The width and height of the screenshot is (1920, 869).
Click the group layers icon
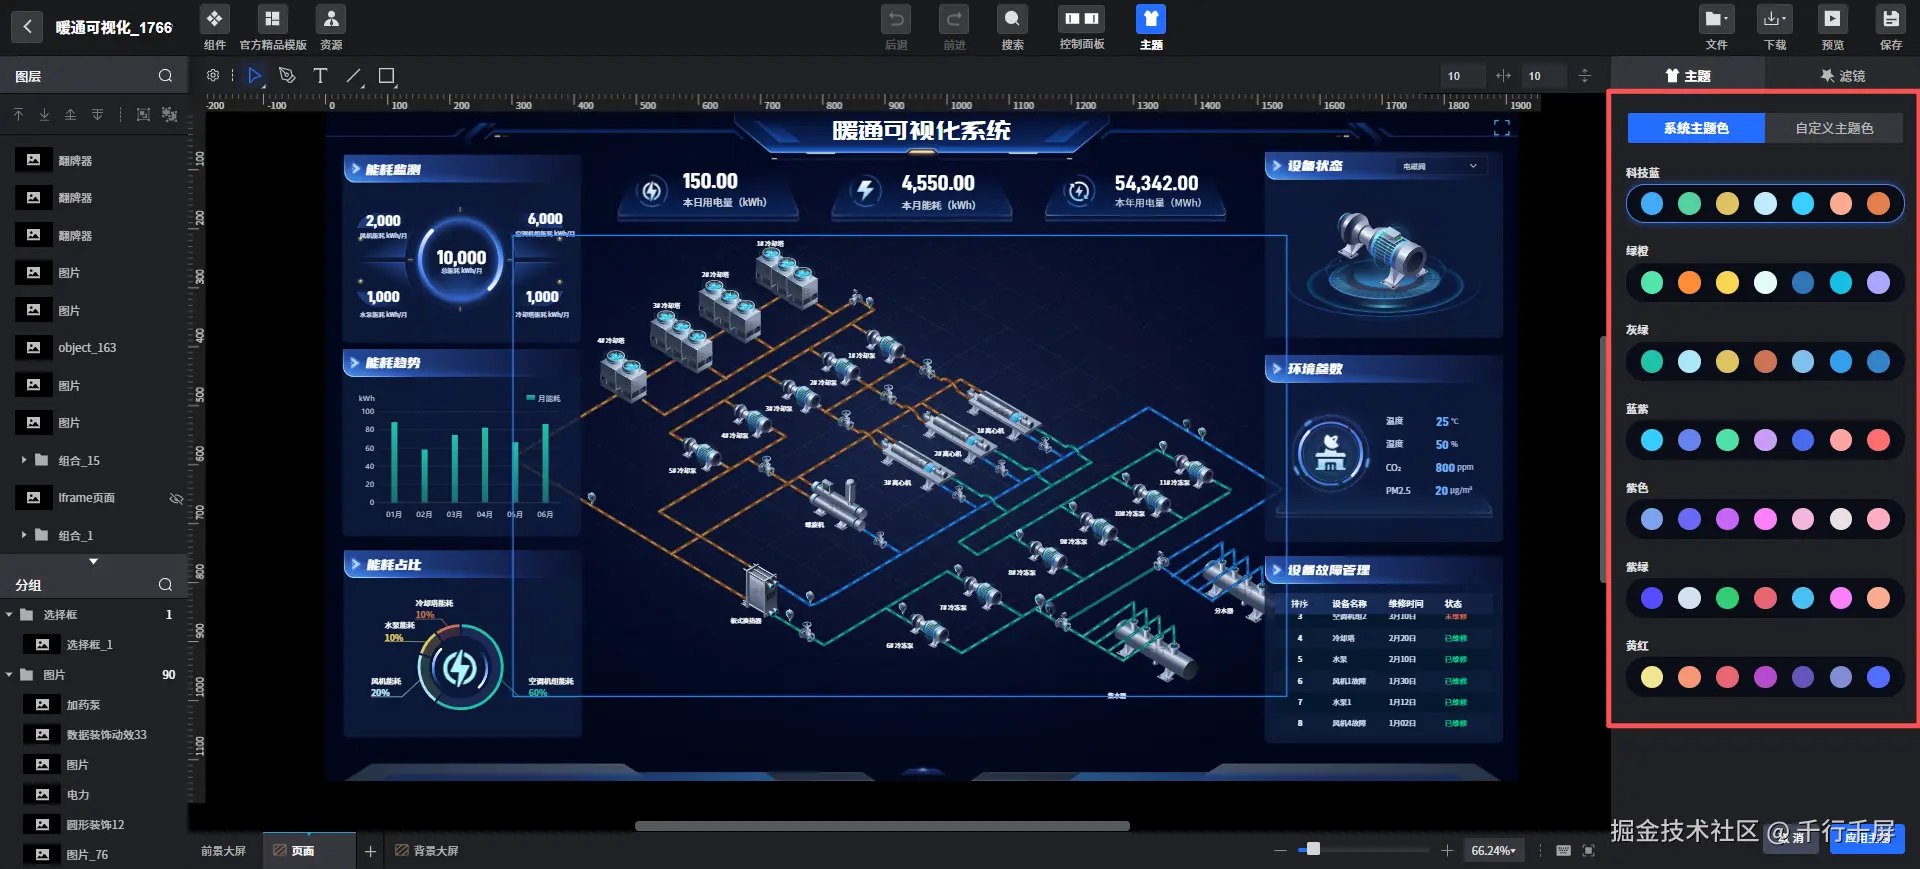pos(143,115)
